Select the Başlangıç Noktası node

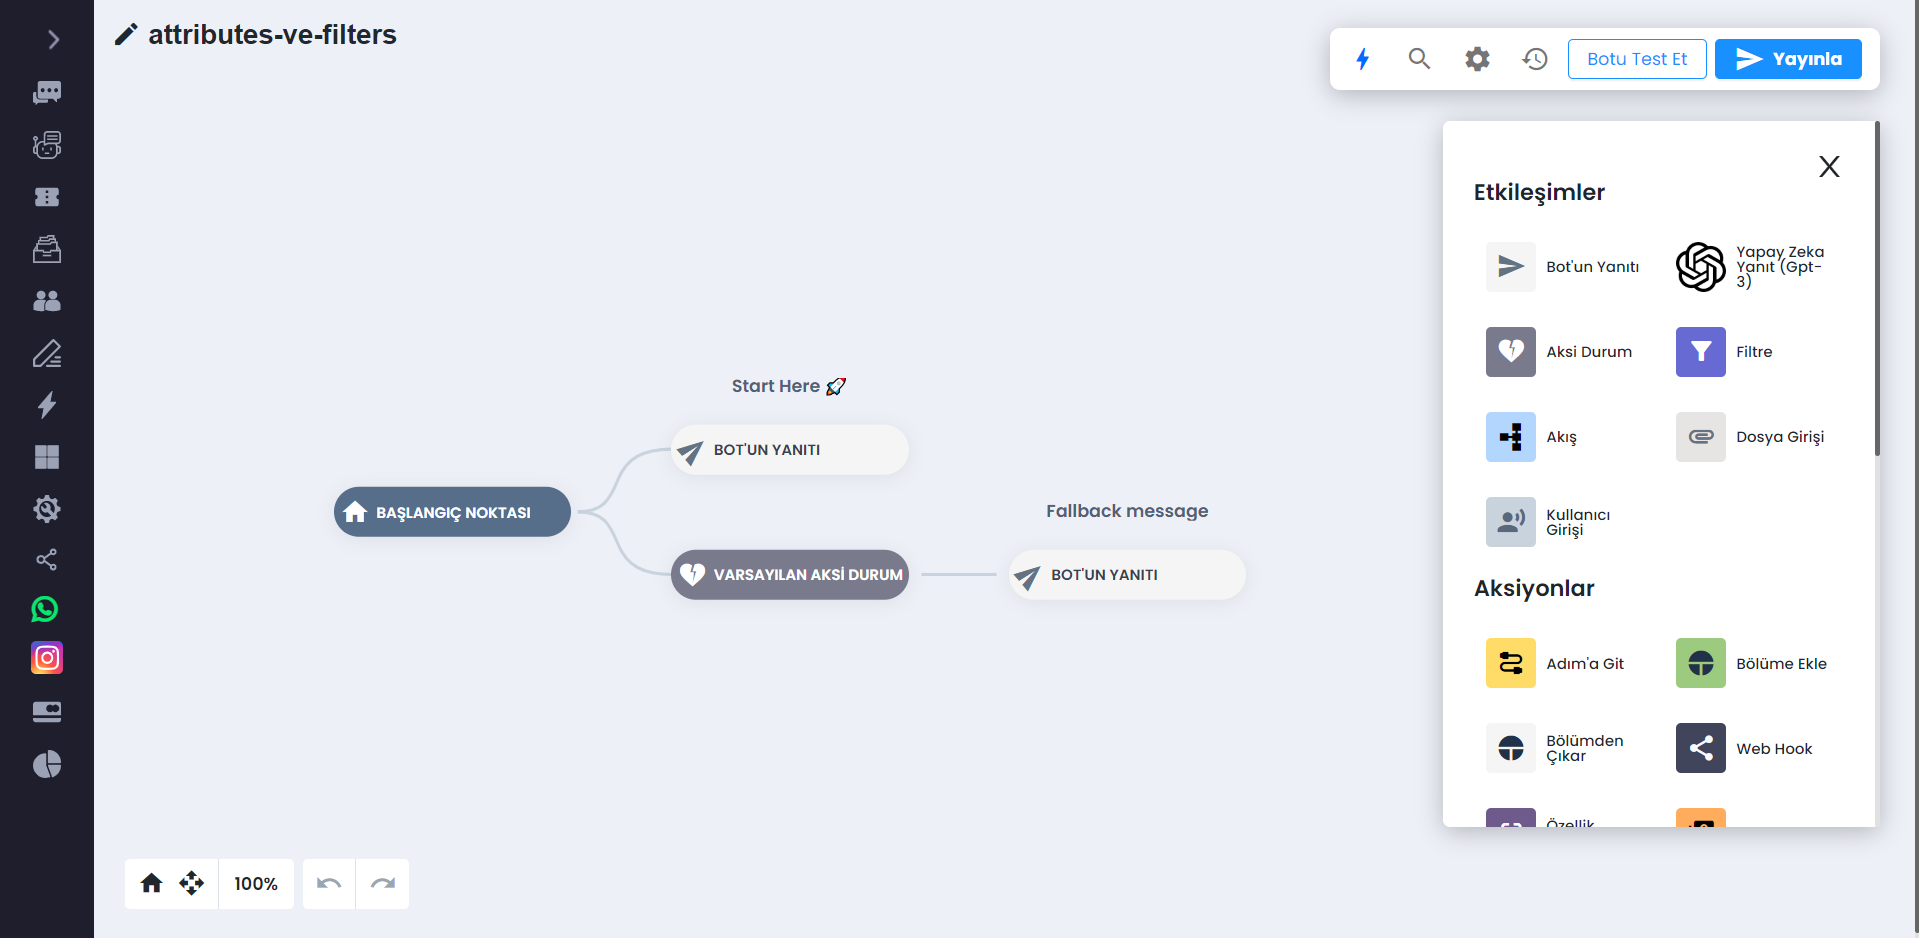click(452, 512)
